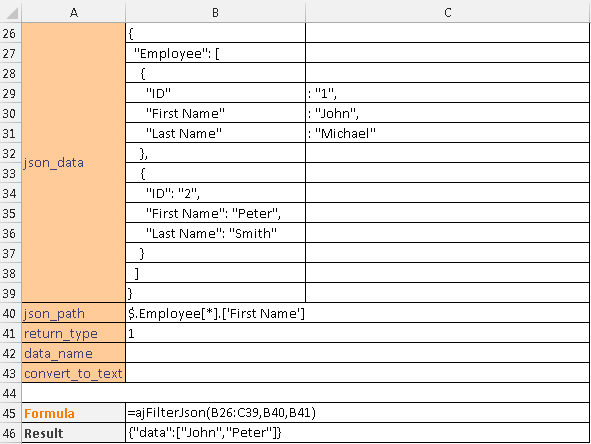The width and height of the screenshot is (591, 444).
Task: Select the empty data_name value cell
Action: point(357,353)
